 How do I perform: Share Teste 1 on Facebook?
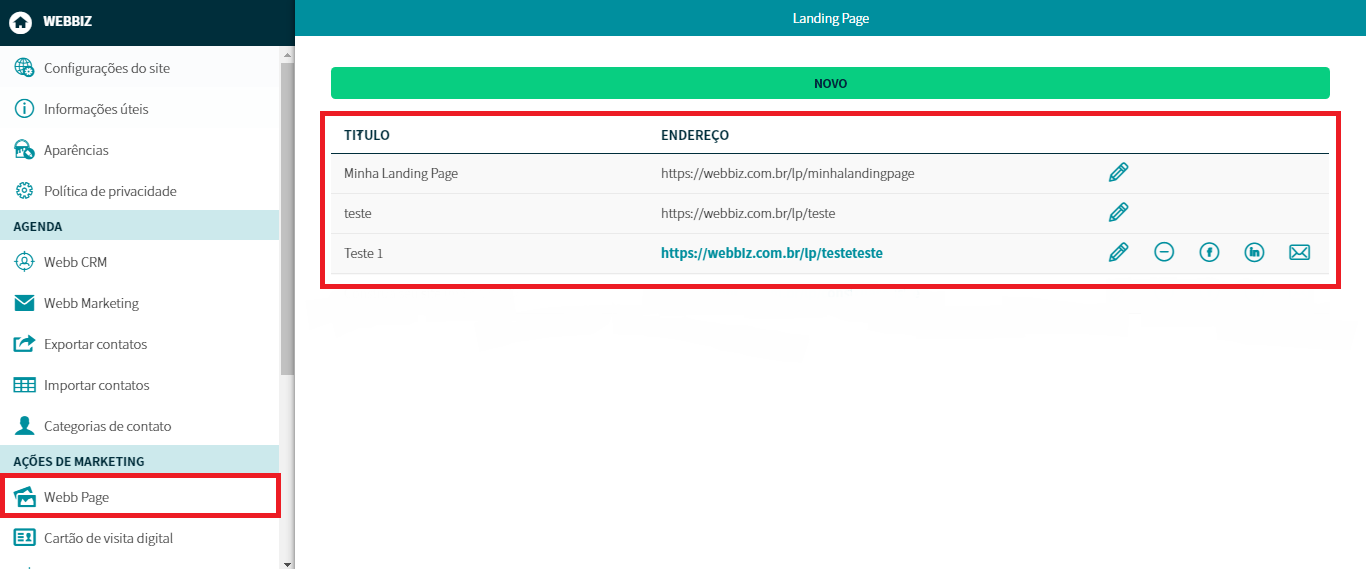(x=1209, y=253)
